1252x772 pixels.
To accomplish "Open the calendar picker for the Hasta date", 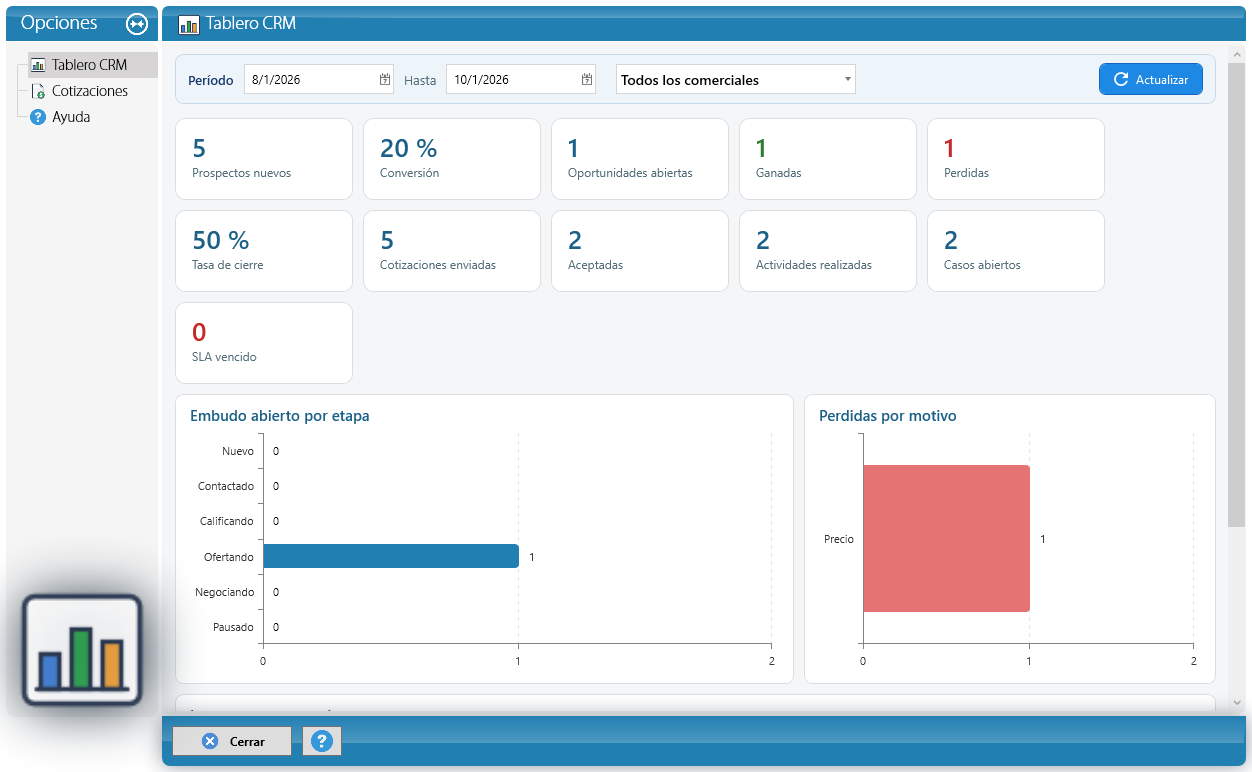I will (x=587, y=80).
